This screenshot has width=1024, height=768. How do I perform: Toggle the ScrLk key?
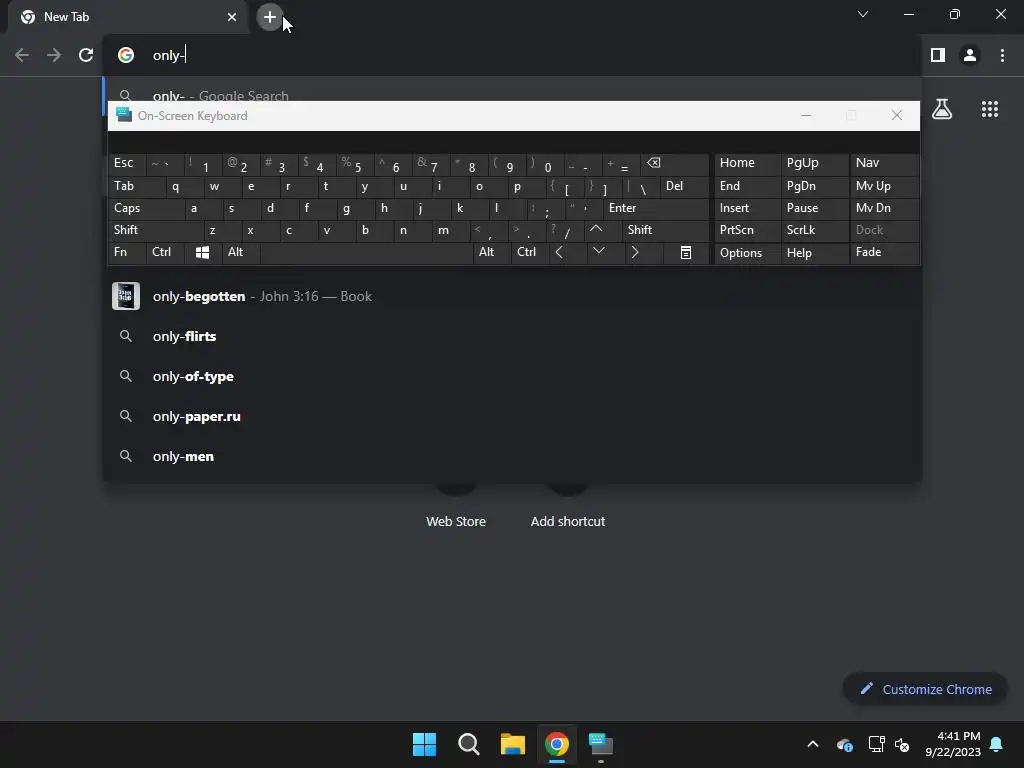coord(814,230)
